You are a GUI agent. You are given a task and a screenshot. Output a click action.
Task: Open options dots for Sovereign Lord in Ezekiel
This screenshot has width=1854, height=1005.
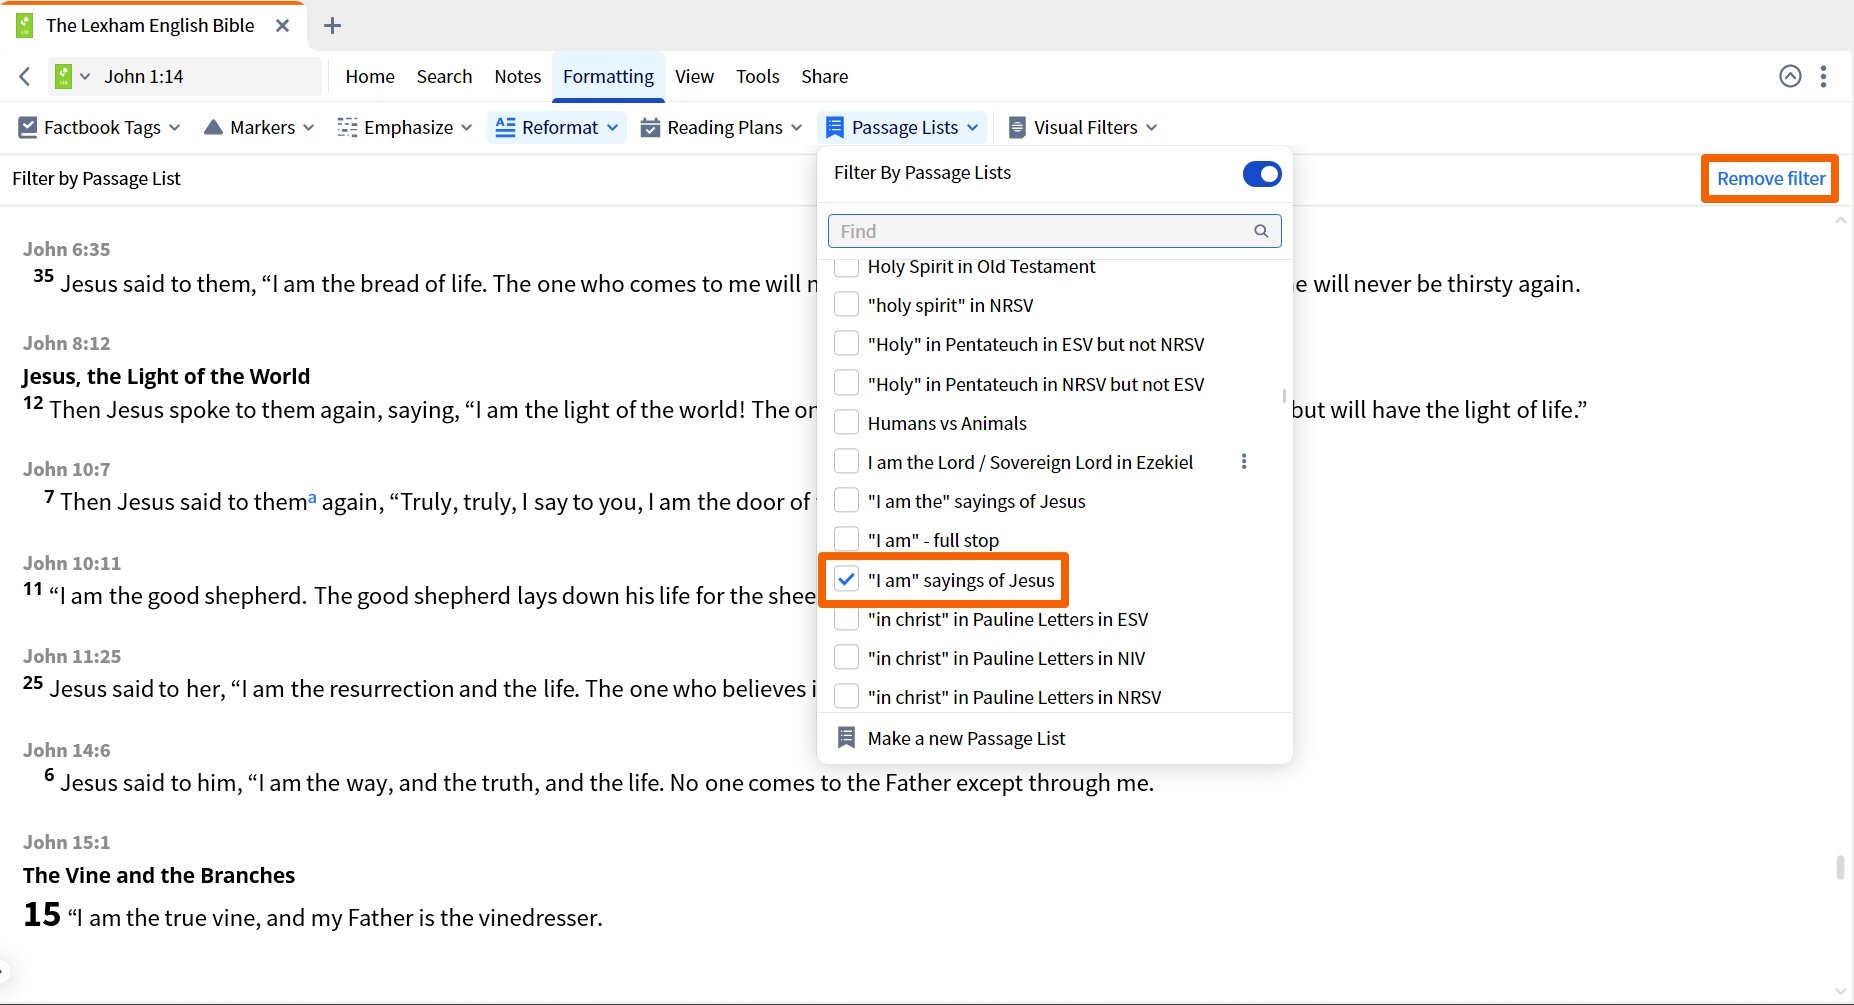coord(1244,461)
